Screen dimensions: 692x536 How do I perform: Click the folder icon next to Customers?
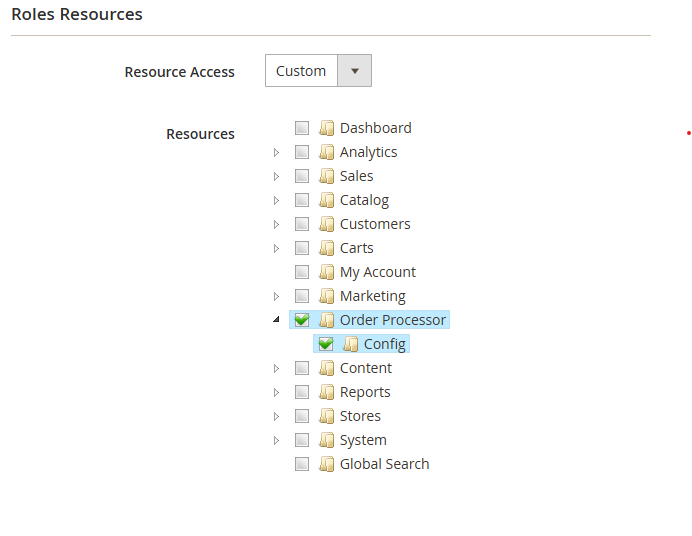(326, 224)
